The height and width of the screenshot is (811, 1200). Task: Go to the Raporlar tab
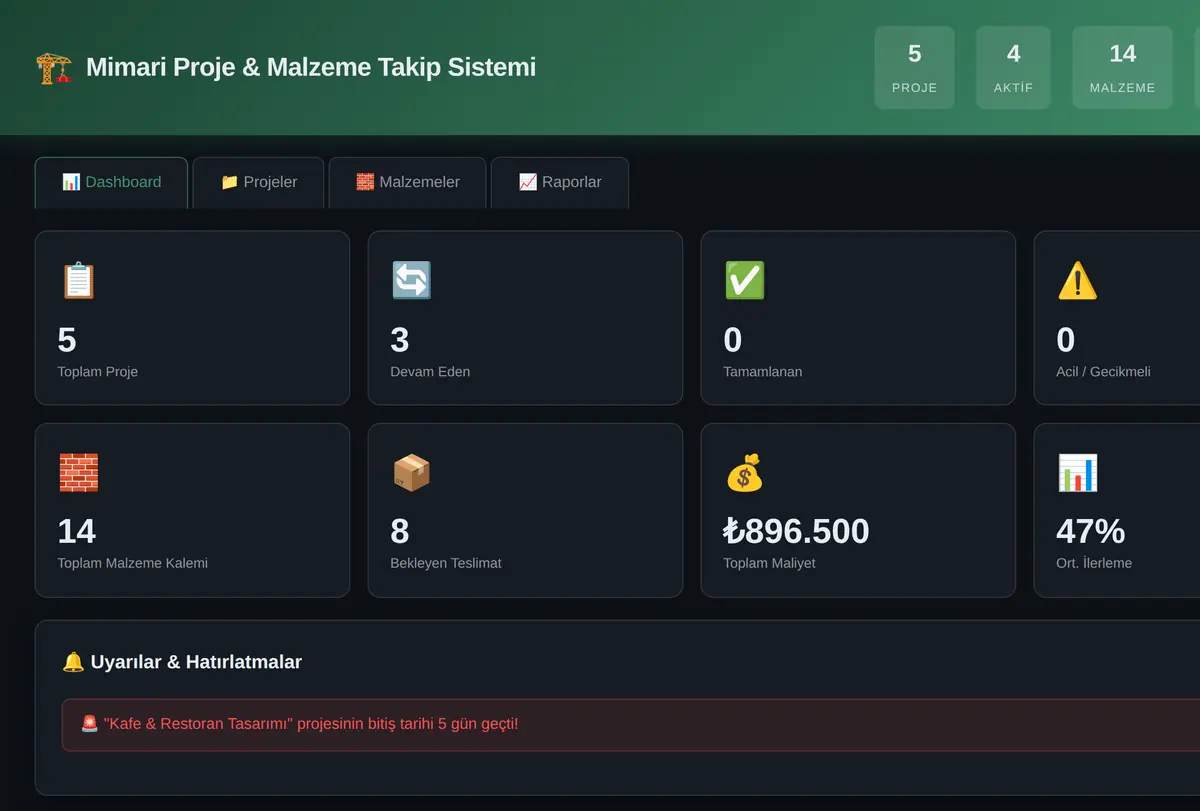coord(559,182)
